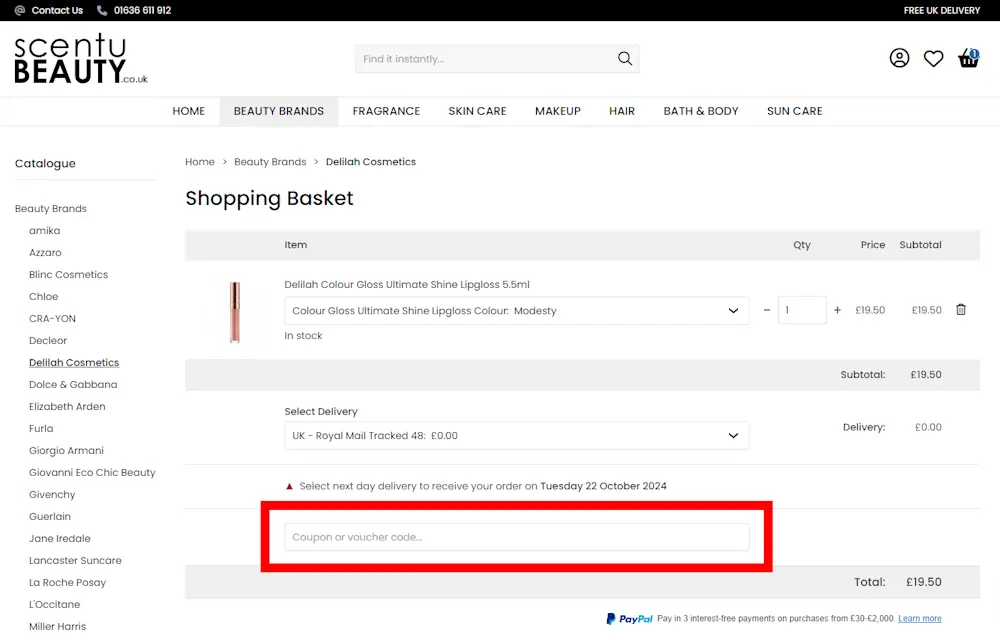Viewport: 1000px width, 642px height.
Task: Select Giorgio Armani in the catalogue
Action: [x=66, y=451]
